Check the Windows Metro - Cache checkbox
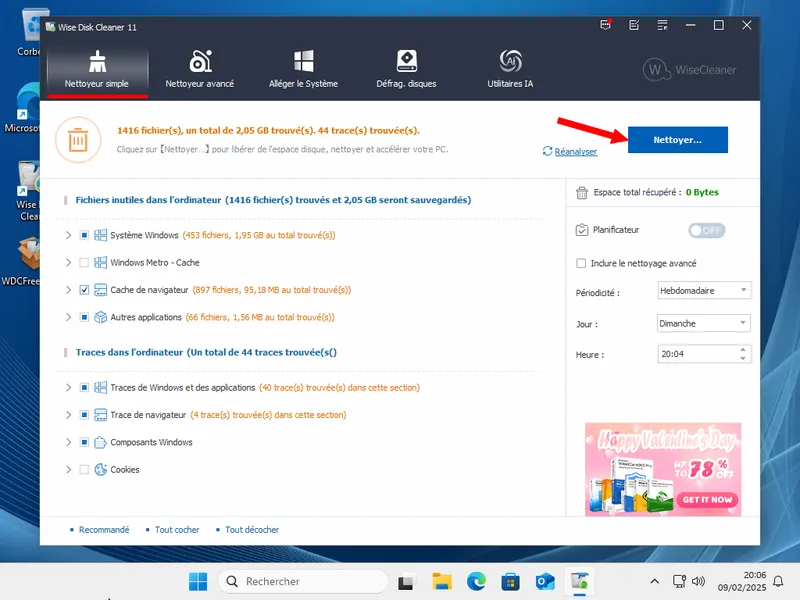 [x=84, y=263]
